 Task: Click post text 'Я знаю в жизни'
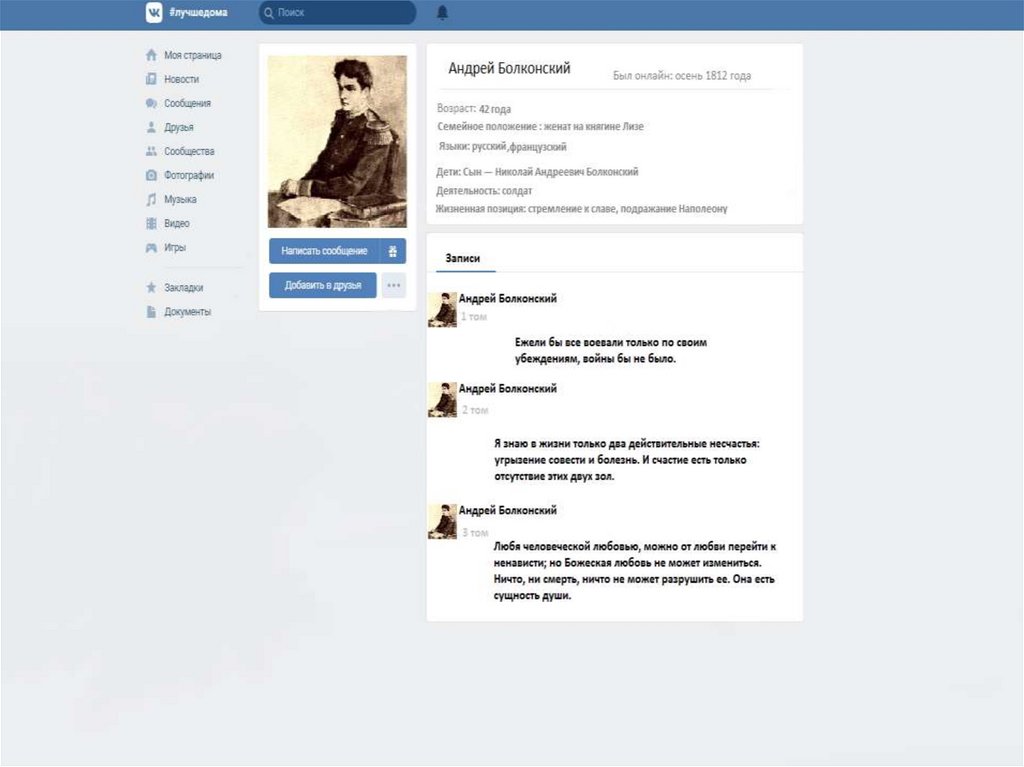click(x=627, y=460)
